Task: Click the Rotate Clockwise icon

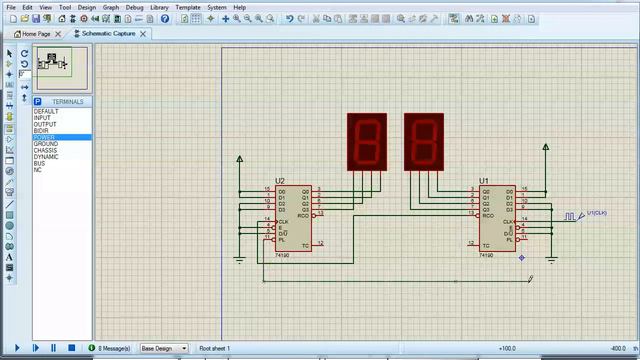Action: click(x=24, y=53)
